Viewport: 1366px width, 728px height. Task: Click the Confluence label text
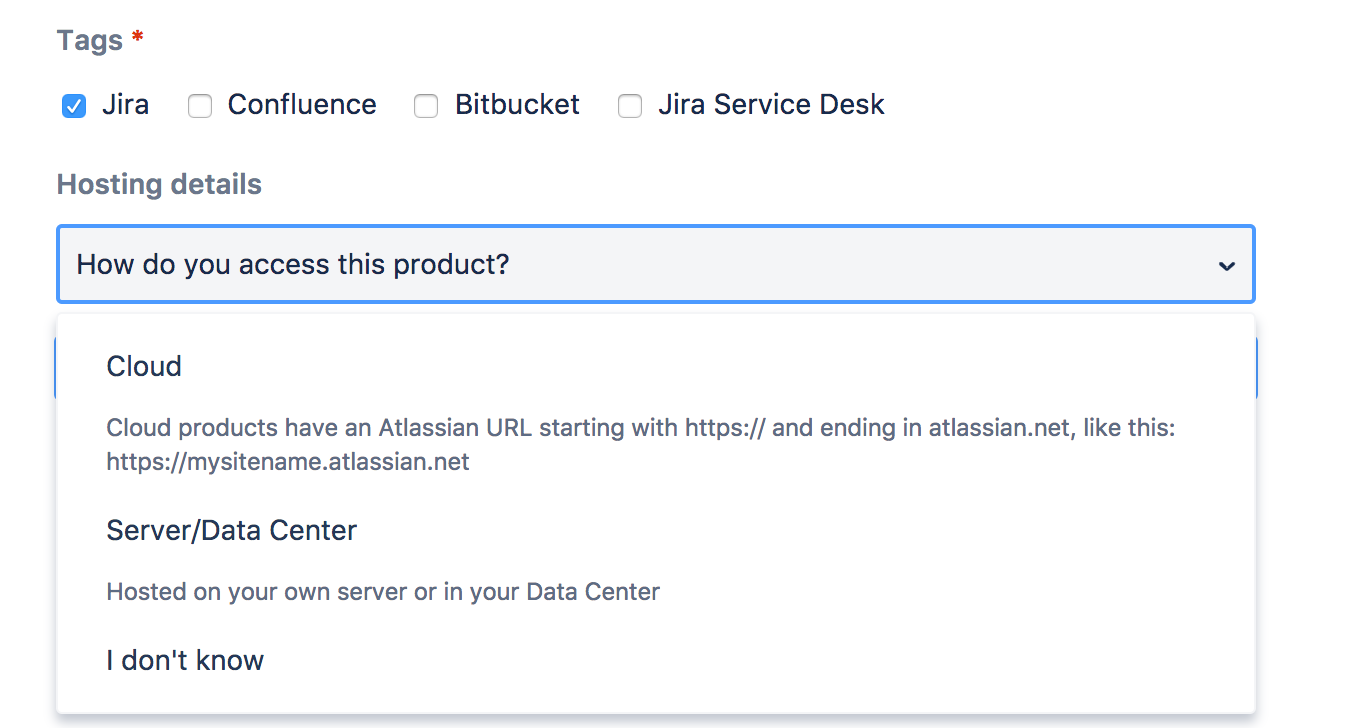[302, 105]
